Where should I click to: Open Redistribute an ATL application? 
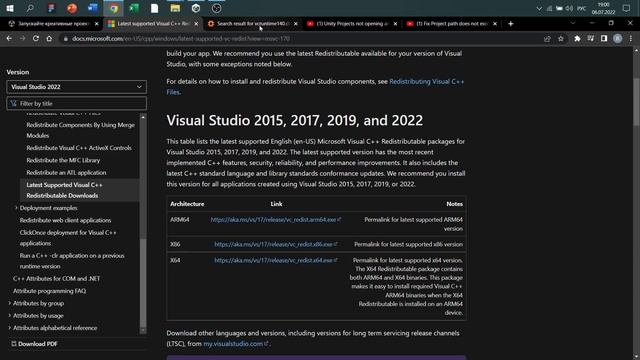pos(66,172)
